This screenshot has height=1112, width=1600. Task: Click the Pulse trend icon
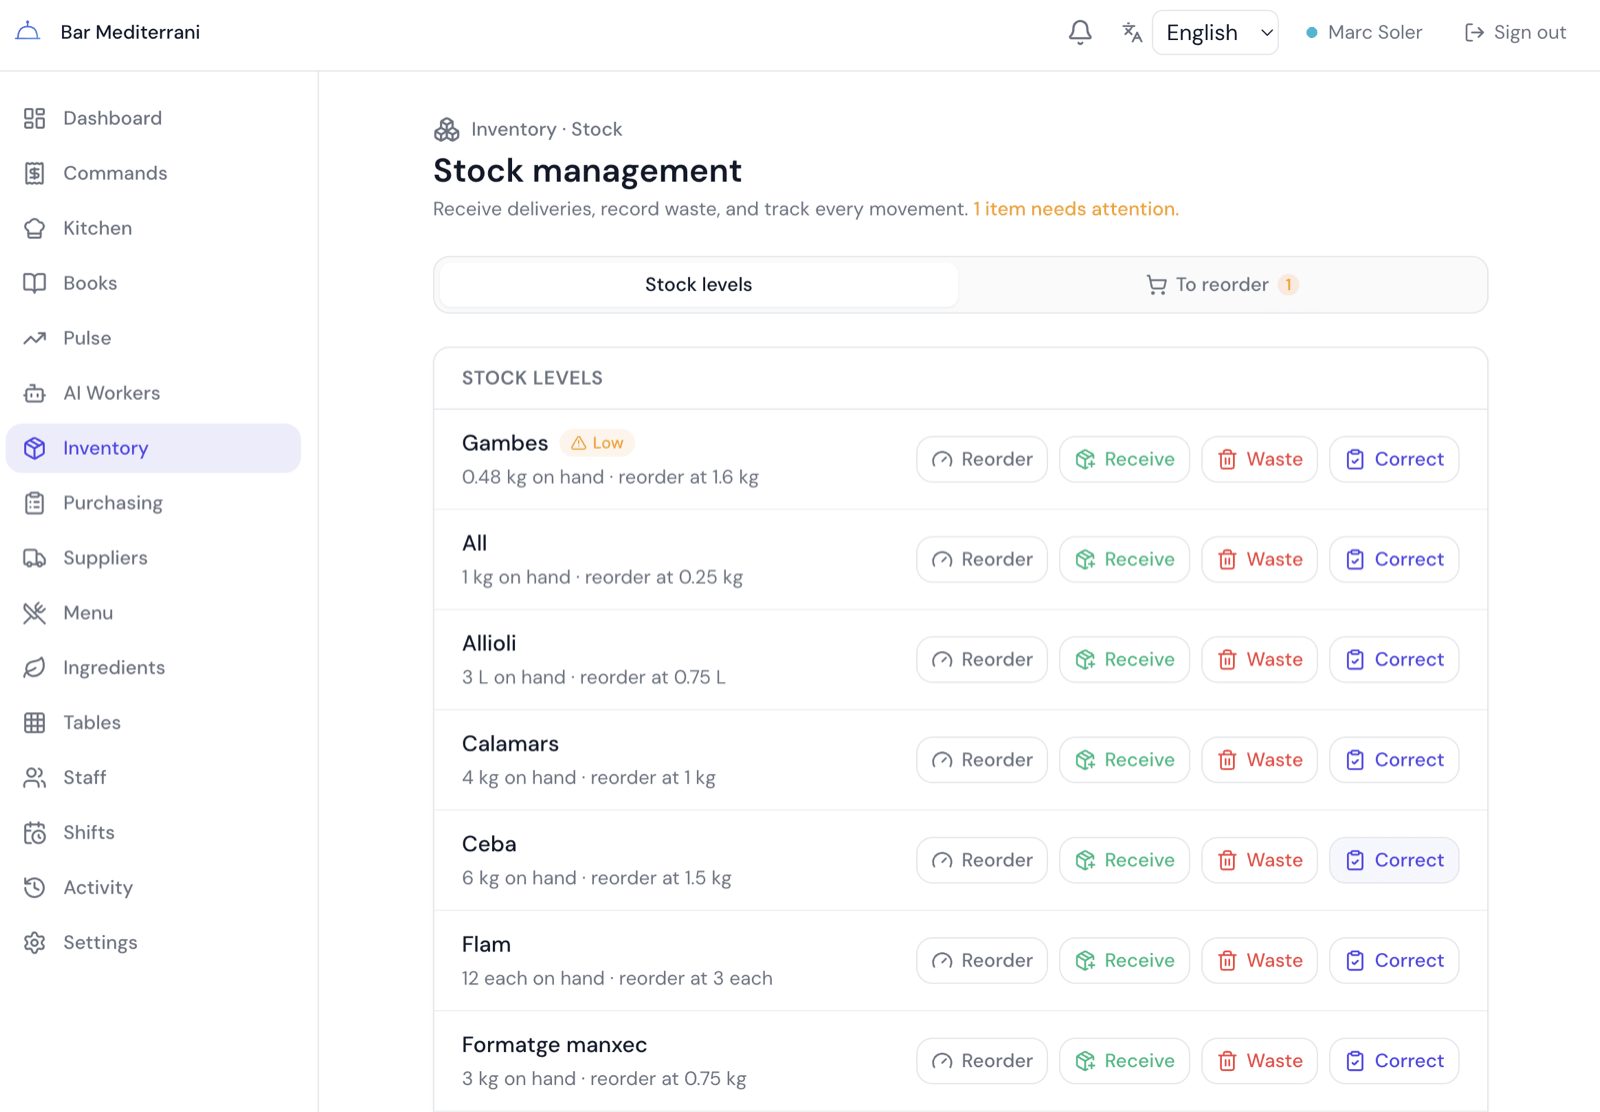coord(35,338)
